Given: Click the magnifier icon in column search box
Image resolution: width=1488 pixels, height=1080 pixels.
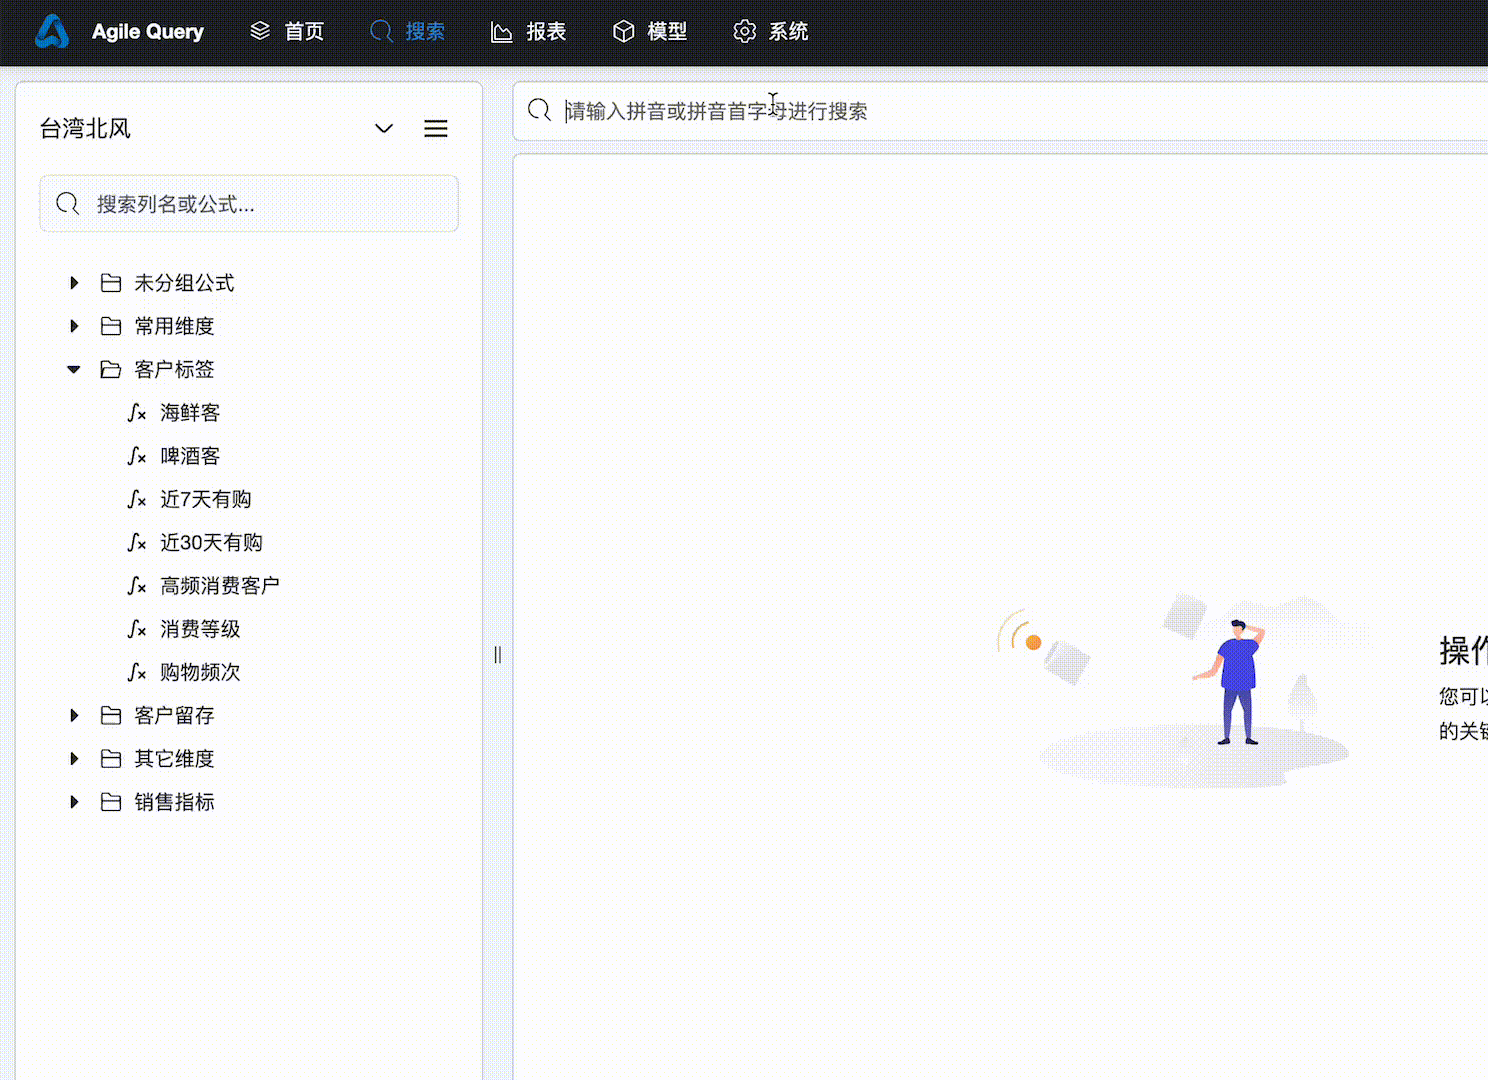Looking at the screenshot, I should point(68,204).
